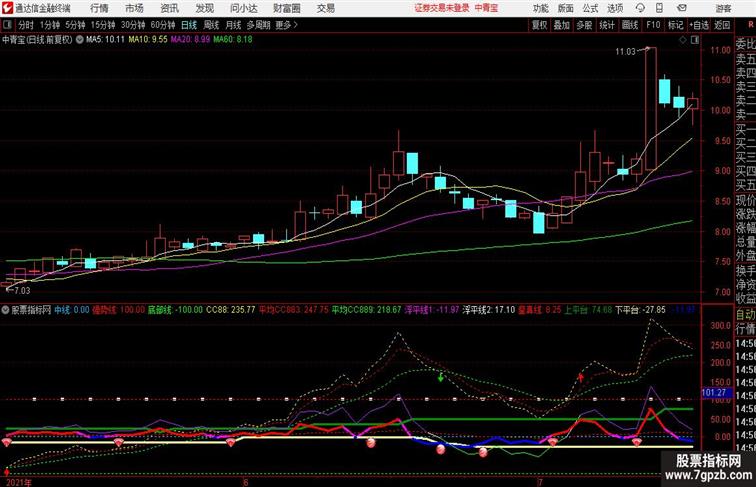Switch to 1分钟 period

[x=50, y=25]
